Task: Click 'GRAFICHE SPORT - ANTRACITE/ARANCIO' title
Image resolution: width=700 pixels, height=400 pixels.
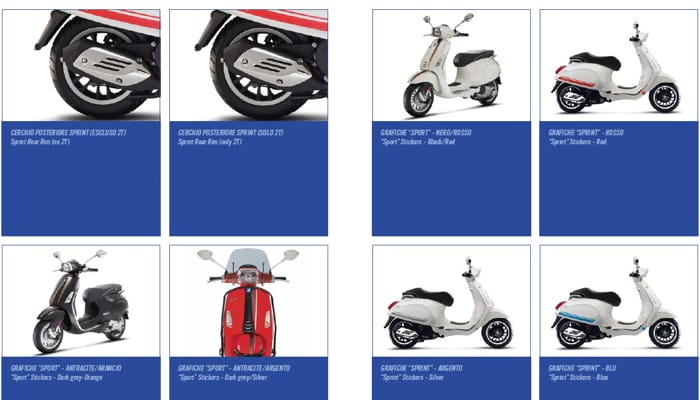Action: point(66,368)
